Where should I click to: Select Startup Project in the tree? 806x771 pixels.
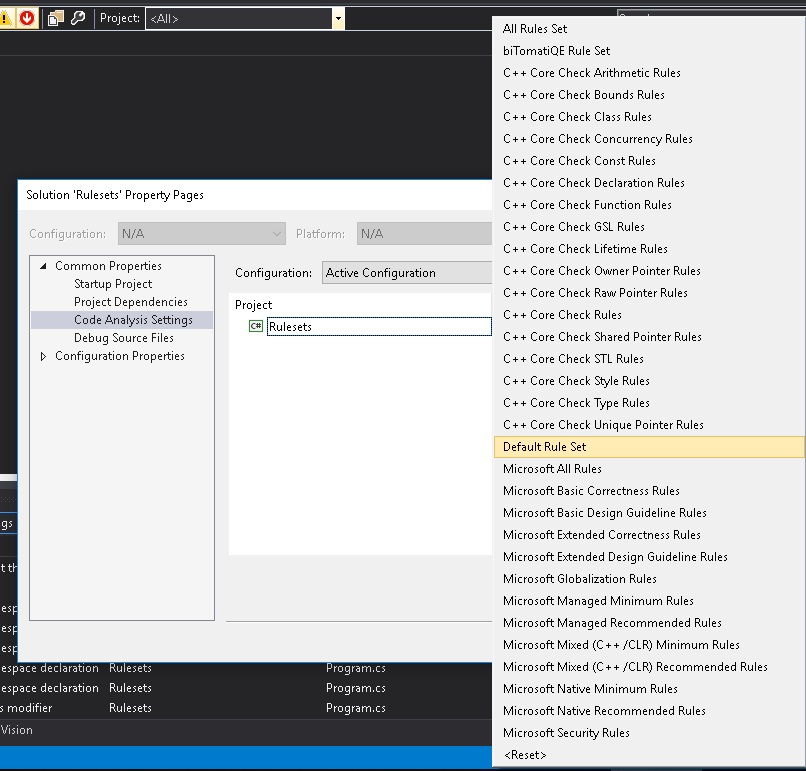112,284
